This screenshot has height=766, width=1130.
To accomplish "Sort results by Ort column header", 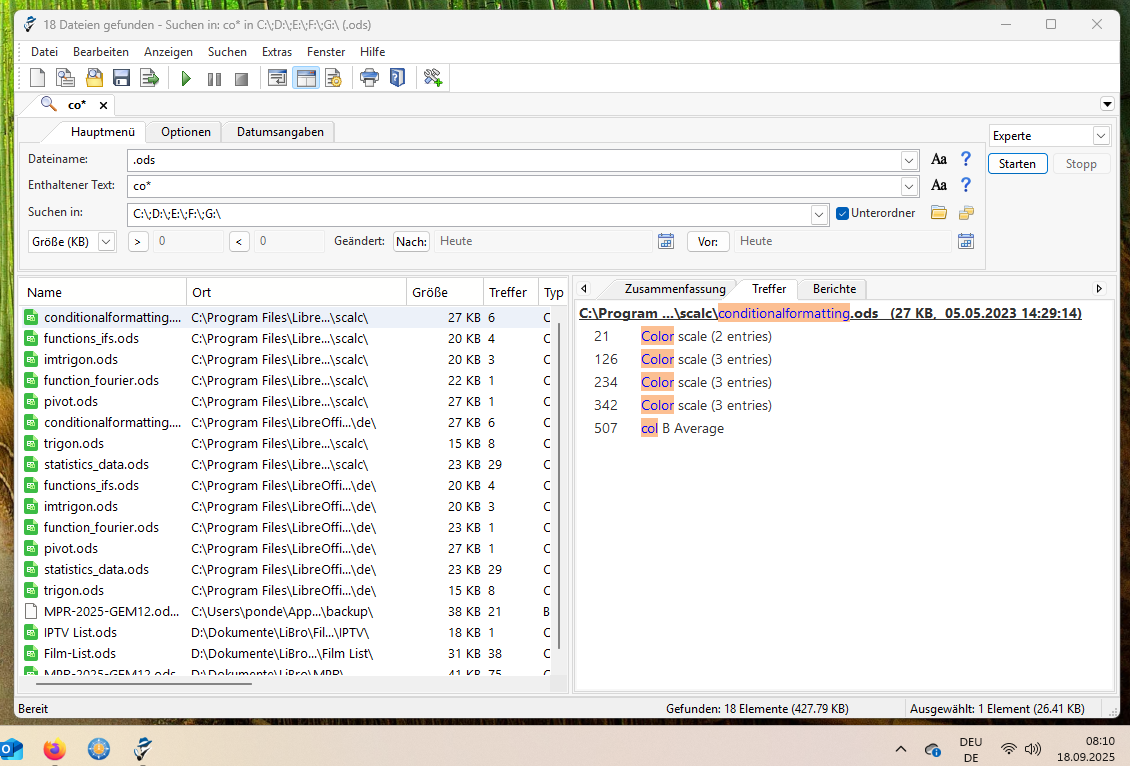I will (x=296, y=293).
